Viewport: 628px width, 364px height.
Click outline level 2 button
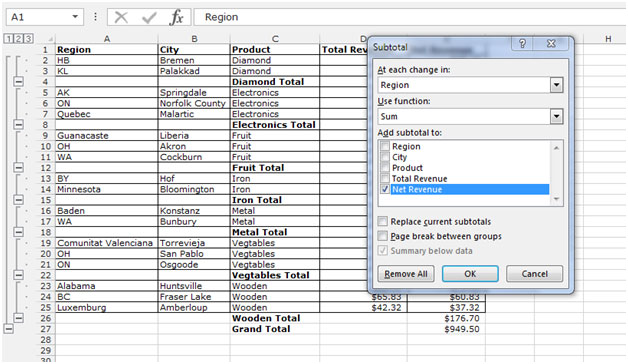18,39
